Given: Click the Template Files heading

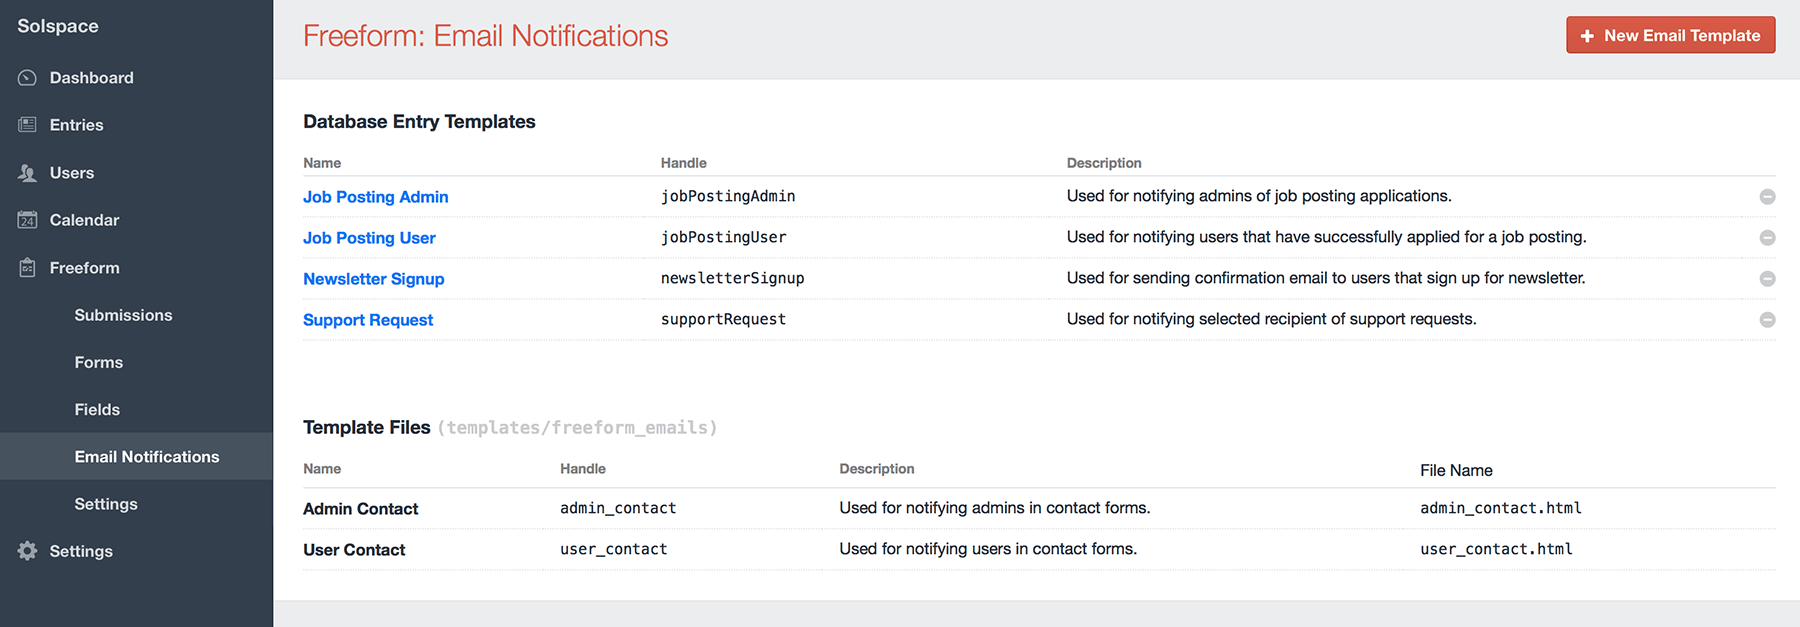Looking at the screenshot, I should coord(366,428).
